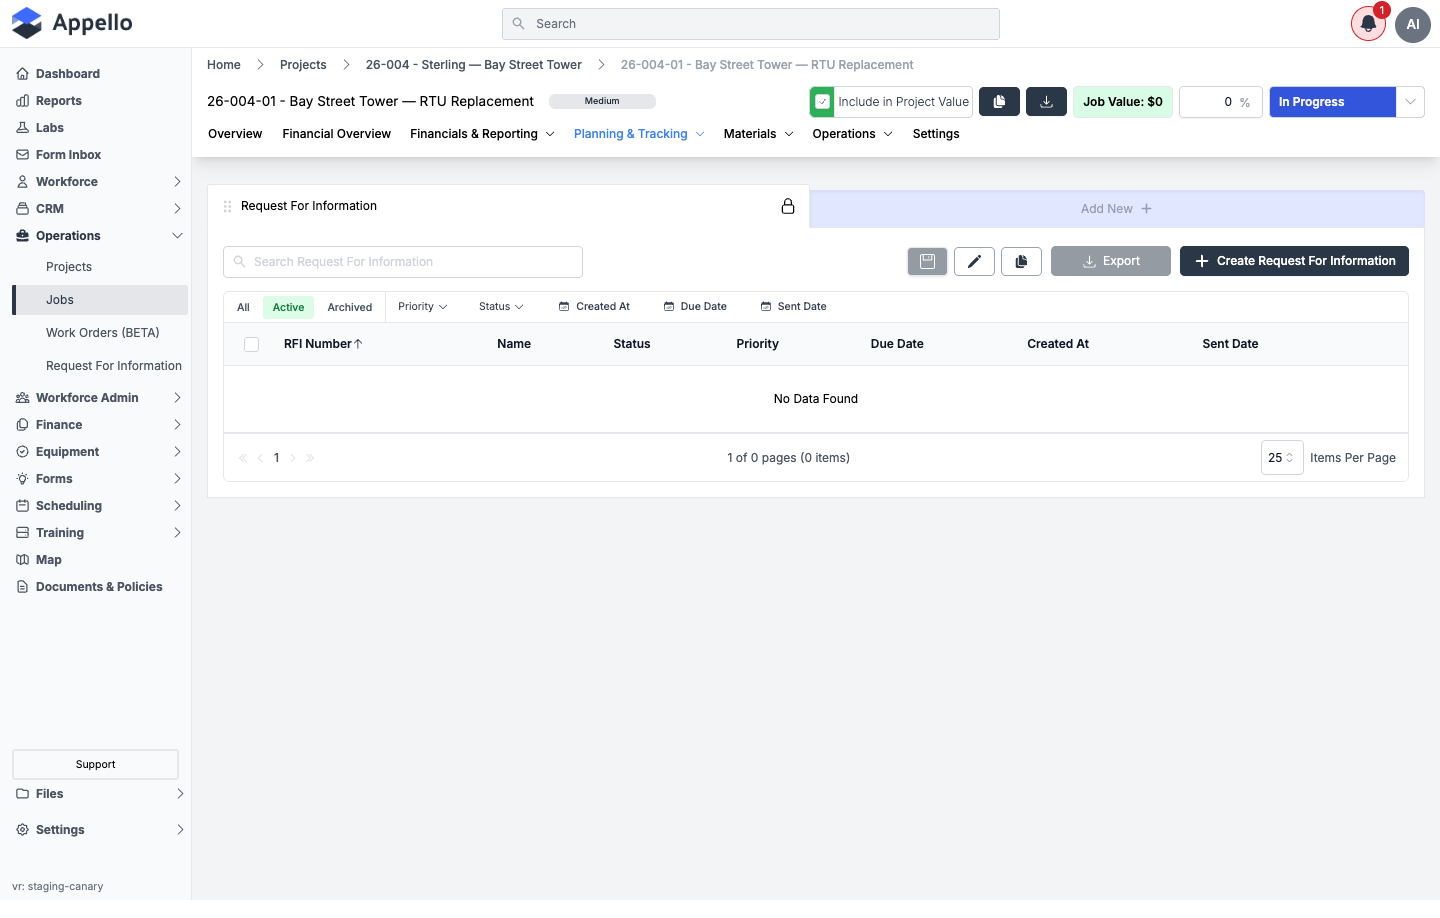Click the Projects breadcrumb link
Image resolution: width=1440 pixels, height=918 pixels.
point(303,65)
